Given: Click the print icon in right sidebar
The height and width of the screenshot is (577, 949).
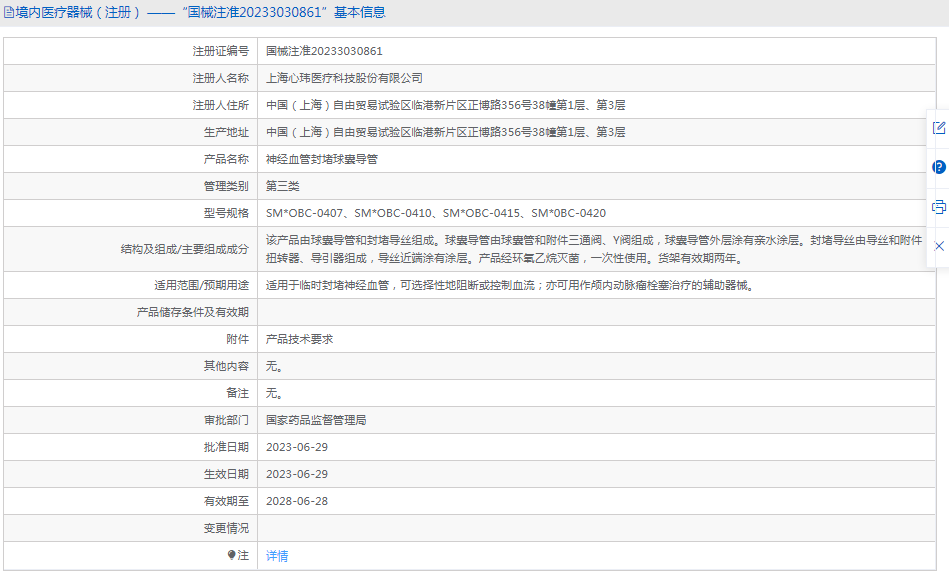Looking at the screenshot, I should 939,207.
